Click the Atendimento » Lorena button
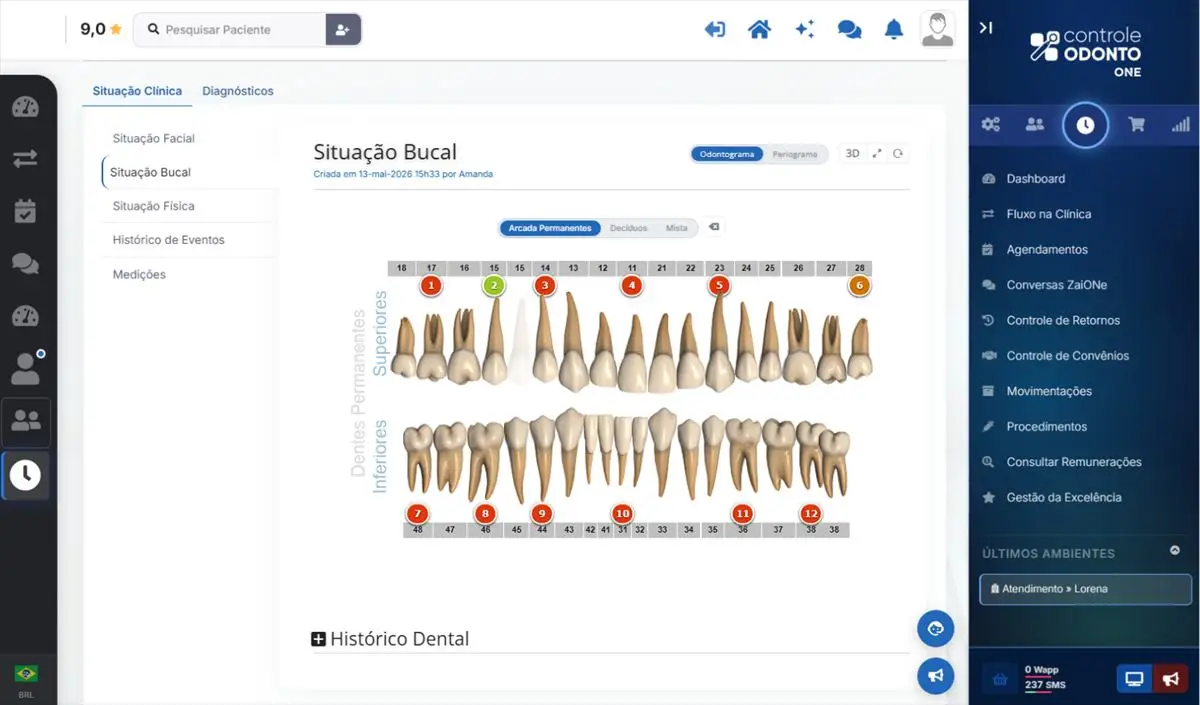Image resolution: width=1200 pixels, height=705 pixels. tap(1085, 589)
